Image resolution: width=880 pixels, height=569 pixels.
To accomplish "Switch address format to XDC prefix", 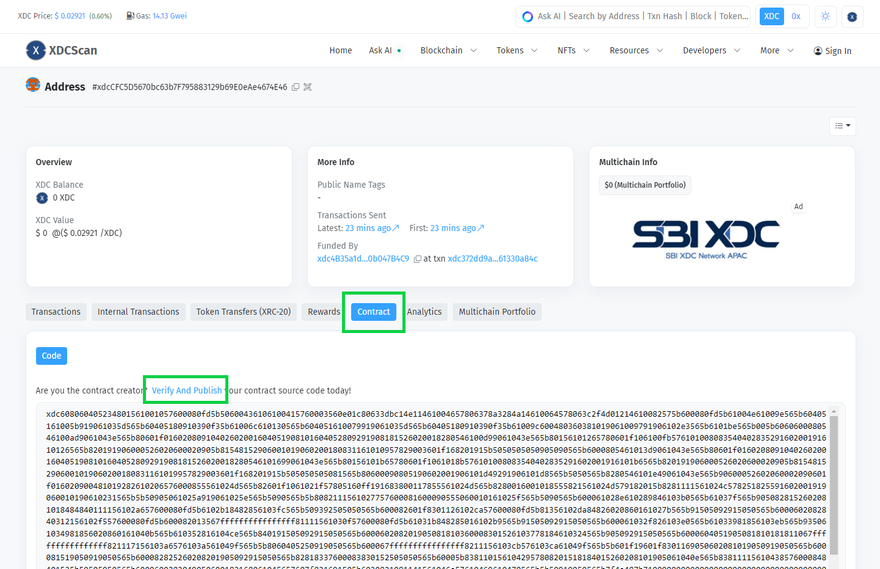I will (x=772, y=17).
